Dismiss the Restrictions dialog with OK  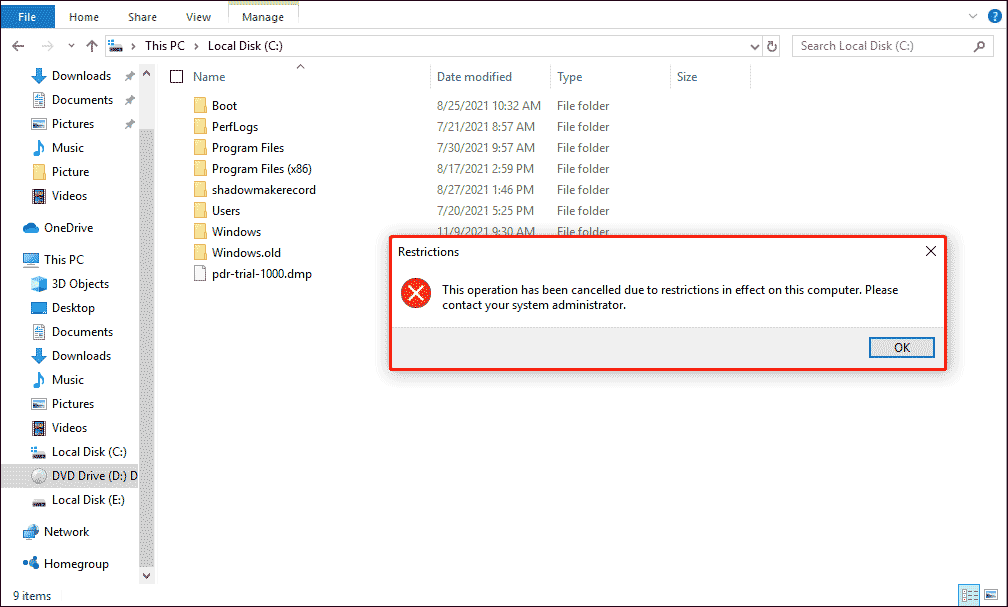[x=900, y=347]
